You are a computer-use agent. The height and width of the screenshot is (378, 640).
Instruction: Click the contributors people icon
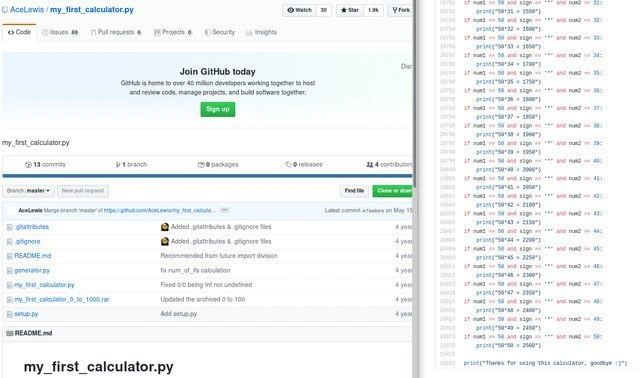click(x=370, y=165)
